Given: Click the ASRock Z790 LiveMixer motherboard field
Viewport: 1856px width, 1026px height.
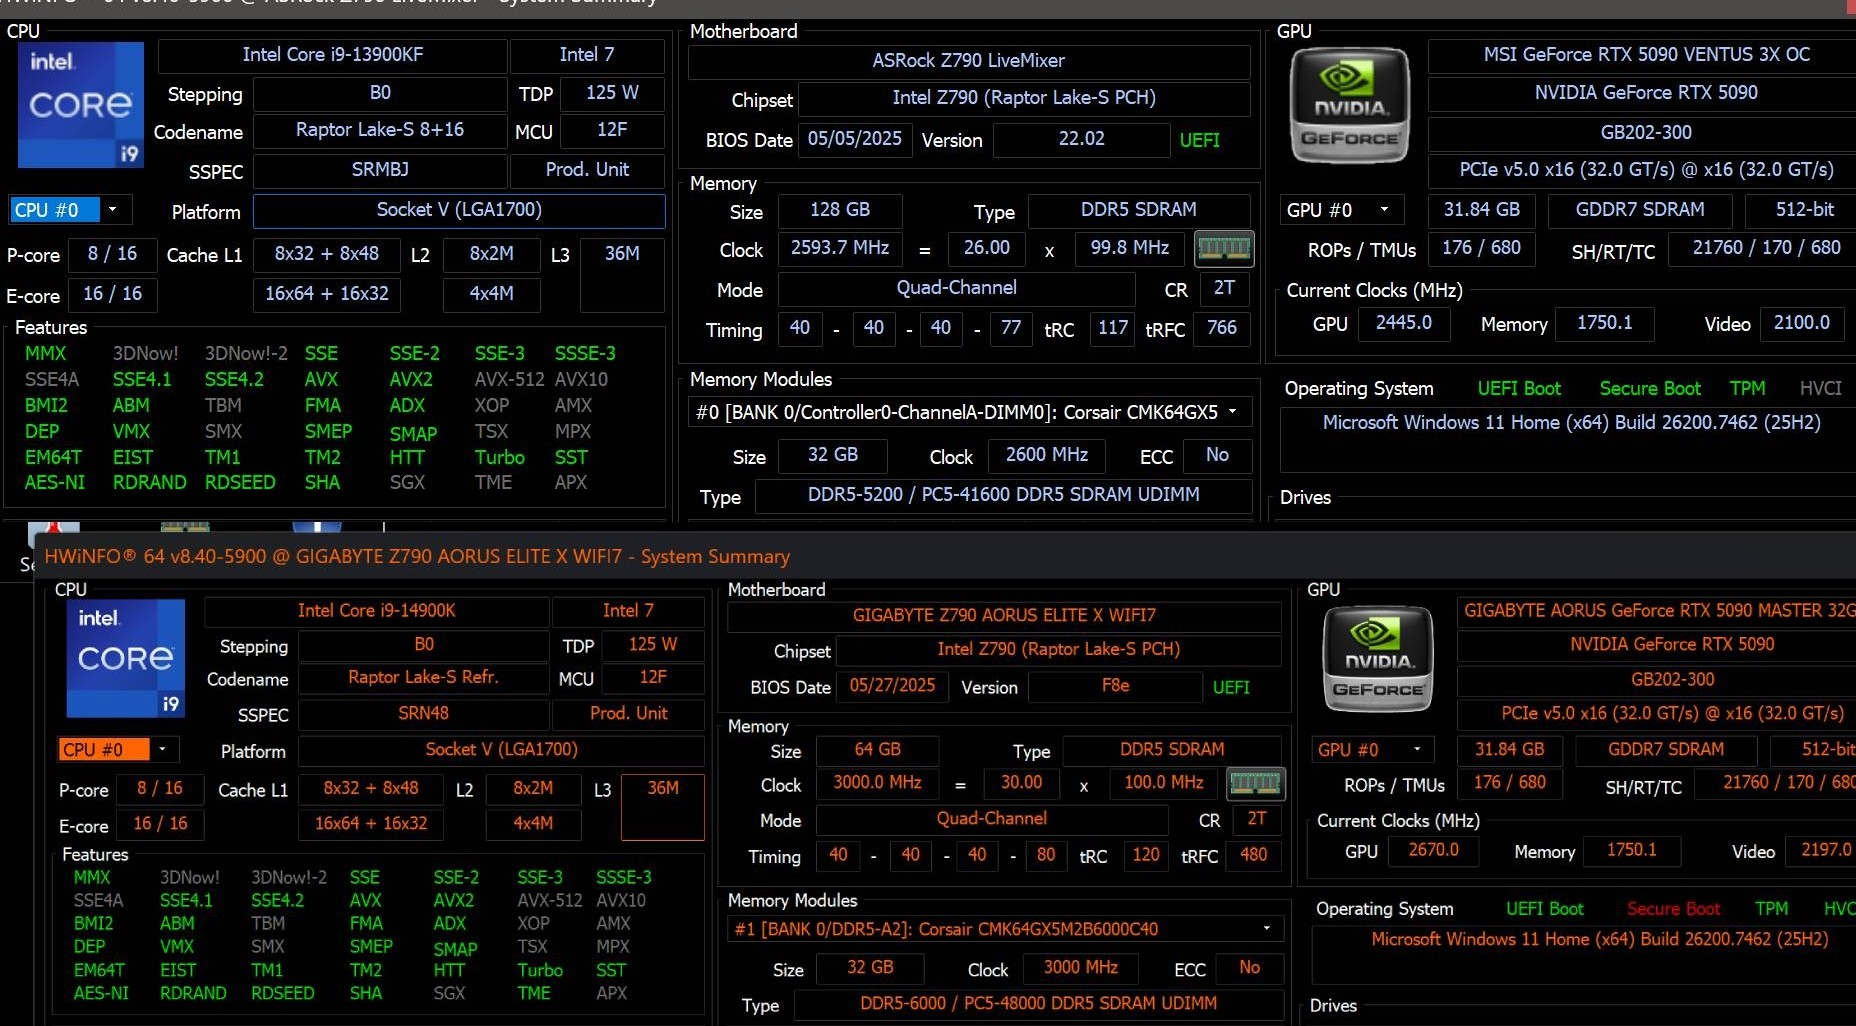Looking at the screenshot, I should pos(968,61).
